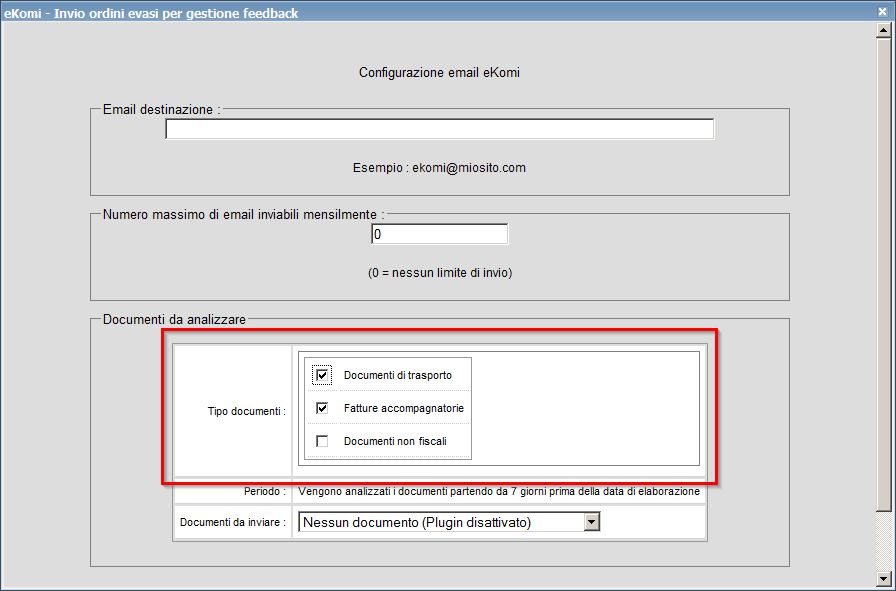Uncheck the Fatture accompagnatorie checkbox
The width and height of the screenshot is (896, 591).
(x=322, y=408)
